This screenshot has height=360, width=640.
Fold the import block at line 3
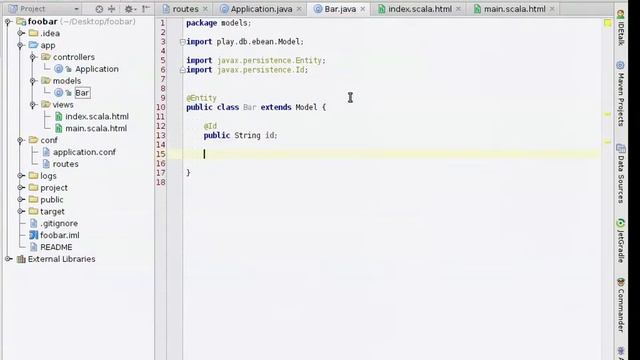[182, 42]
